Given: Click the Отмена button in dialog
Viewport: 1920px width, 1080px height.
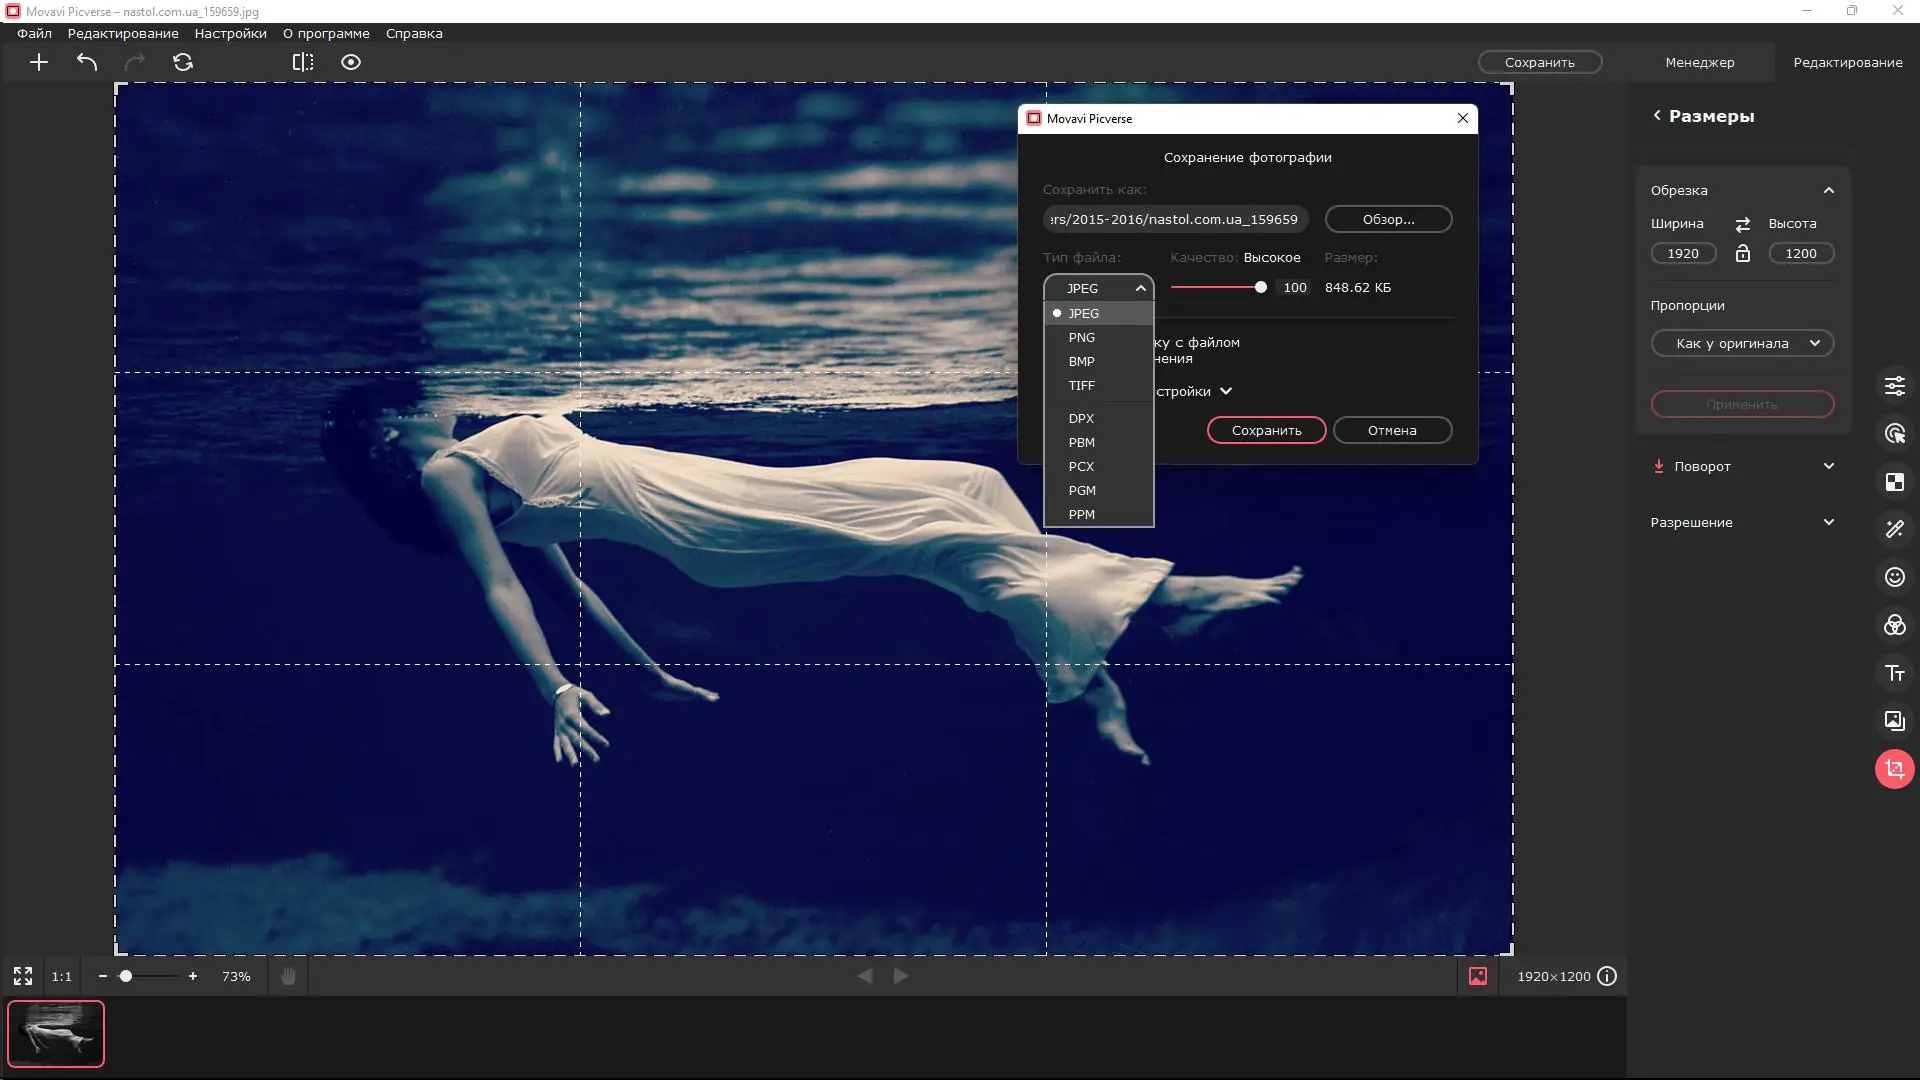Looking at the screenshot, I should 1391,430.
